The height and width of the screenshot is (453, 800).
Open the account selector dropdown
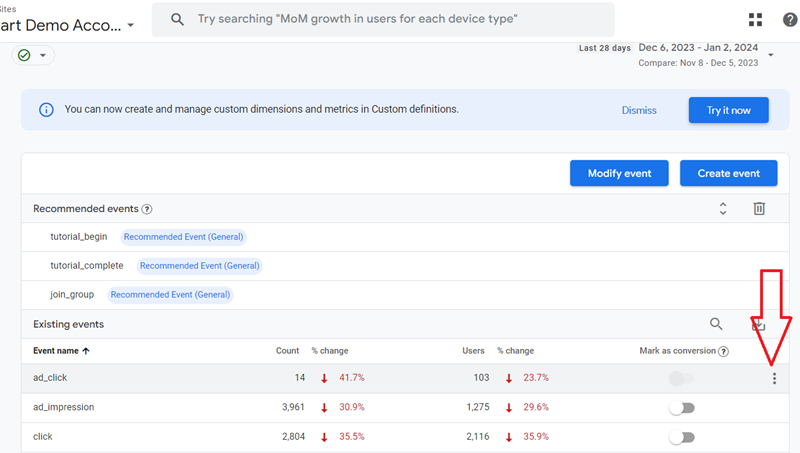pos(131,25)
